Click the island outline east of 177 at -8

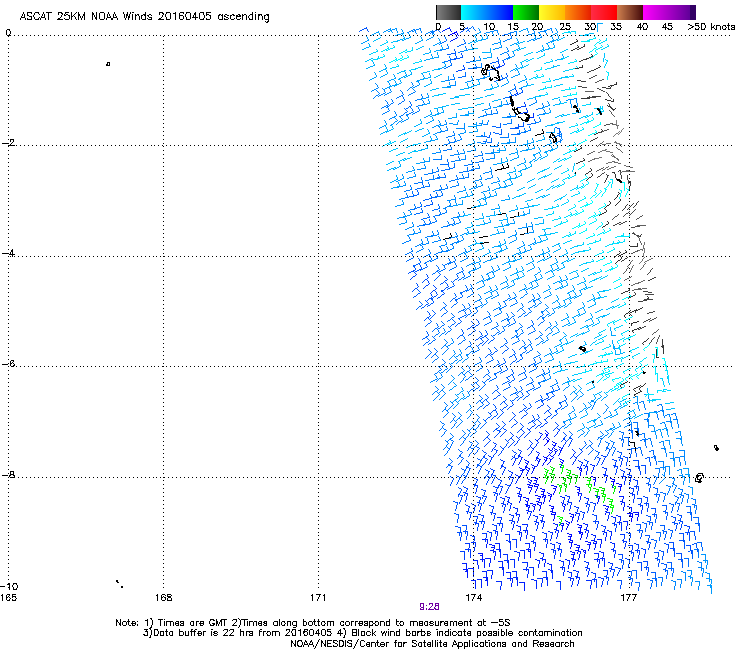pos(699,478)
